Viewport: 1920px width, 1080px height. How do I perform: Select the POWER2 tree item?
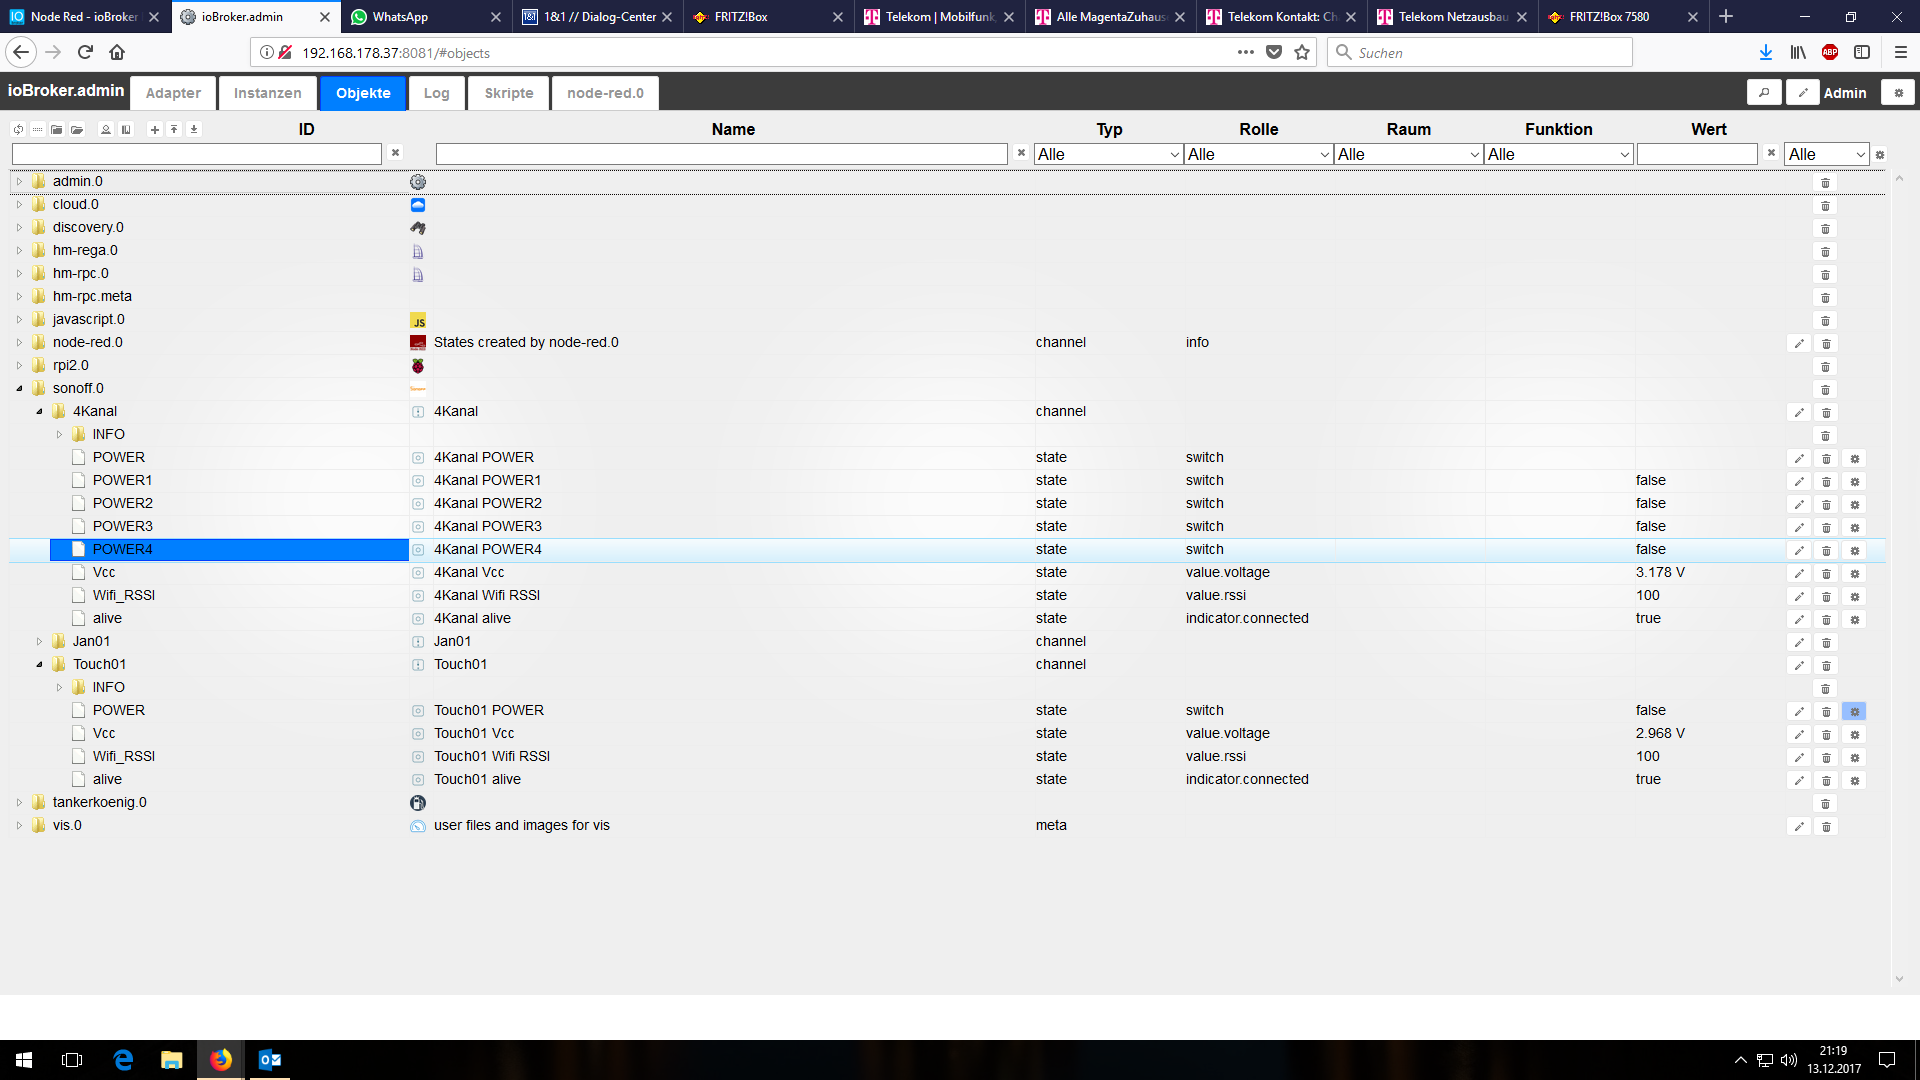pos(122,503)
